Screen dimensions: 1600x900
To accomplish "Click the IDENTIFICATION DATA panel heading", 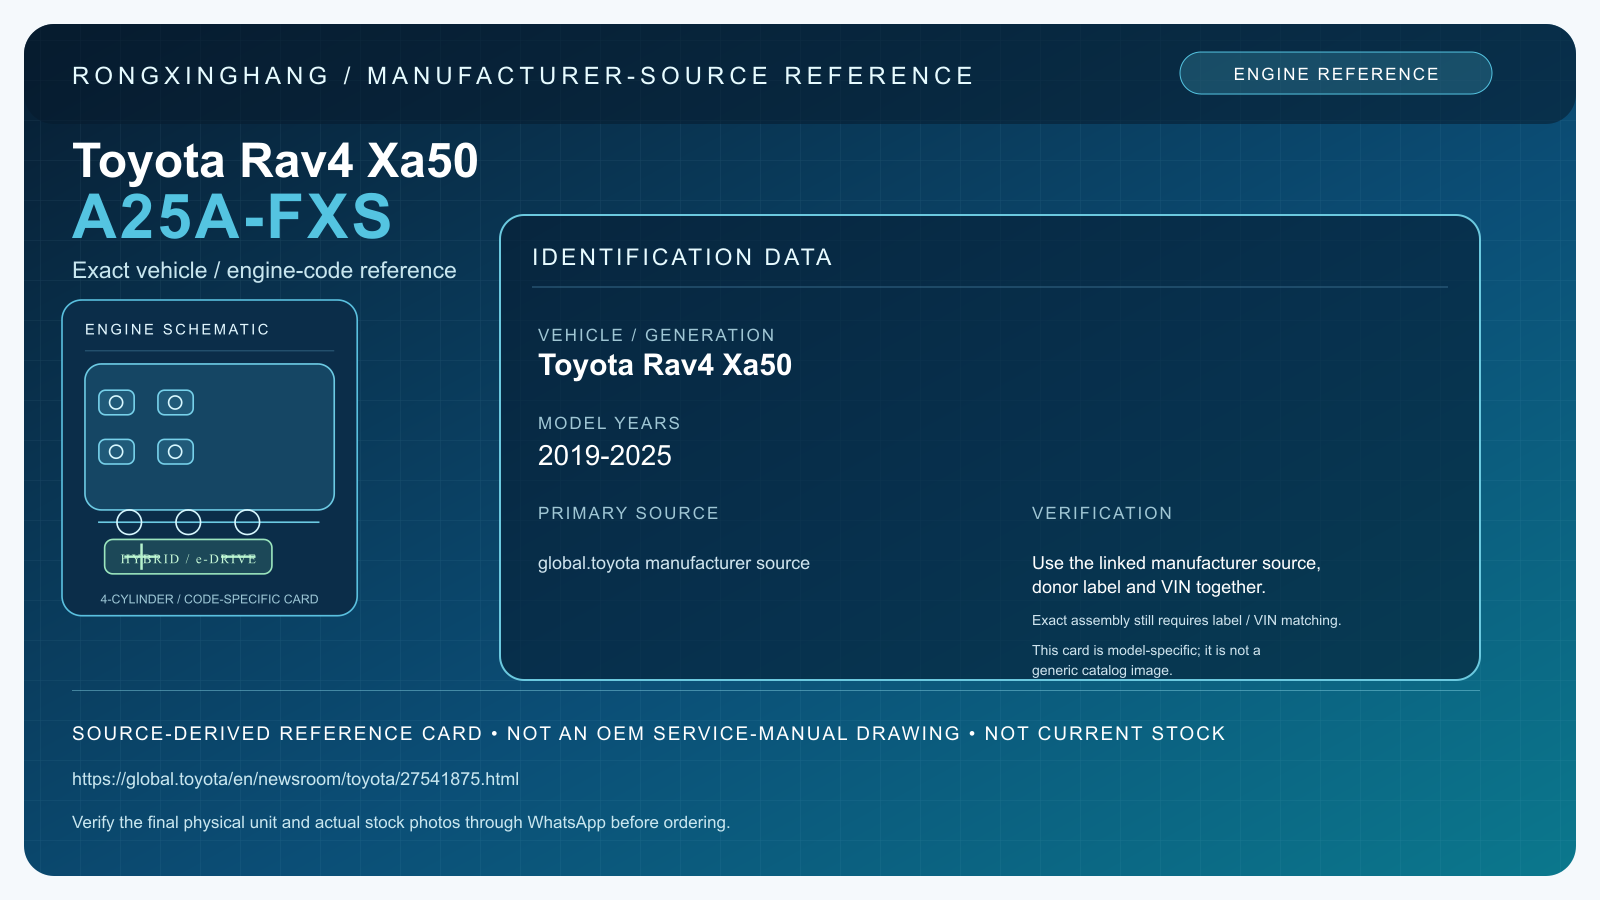I will [682, 257].
